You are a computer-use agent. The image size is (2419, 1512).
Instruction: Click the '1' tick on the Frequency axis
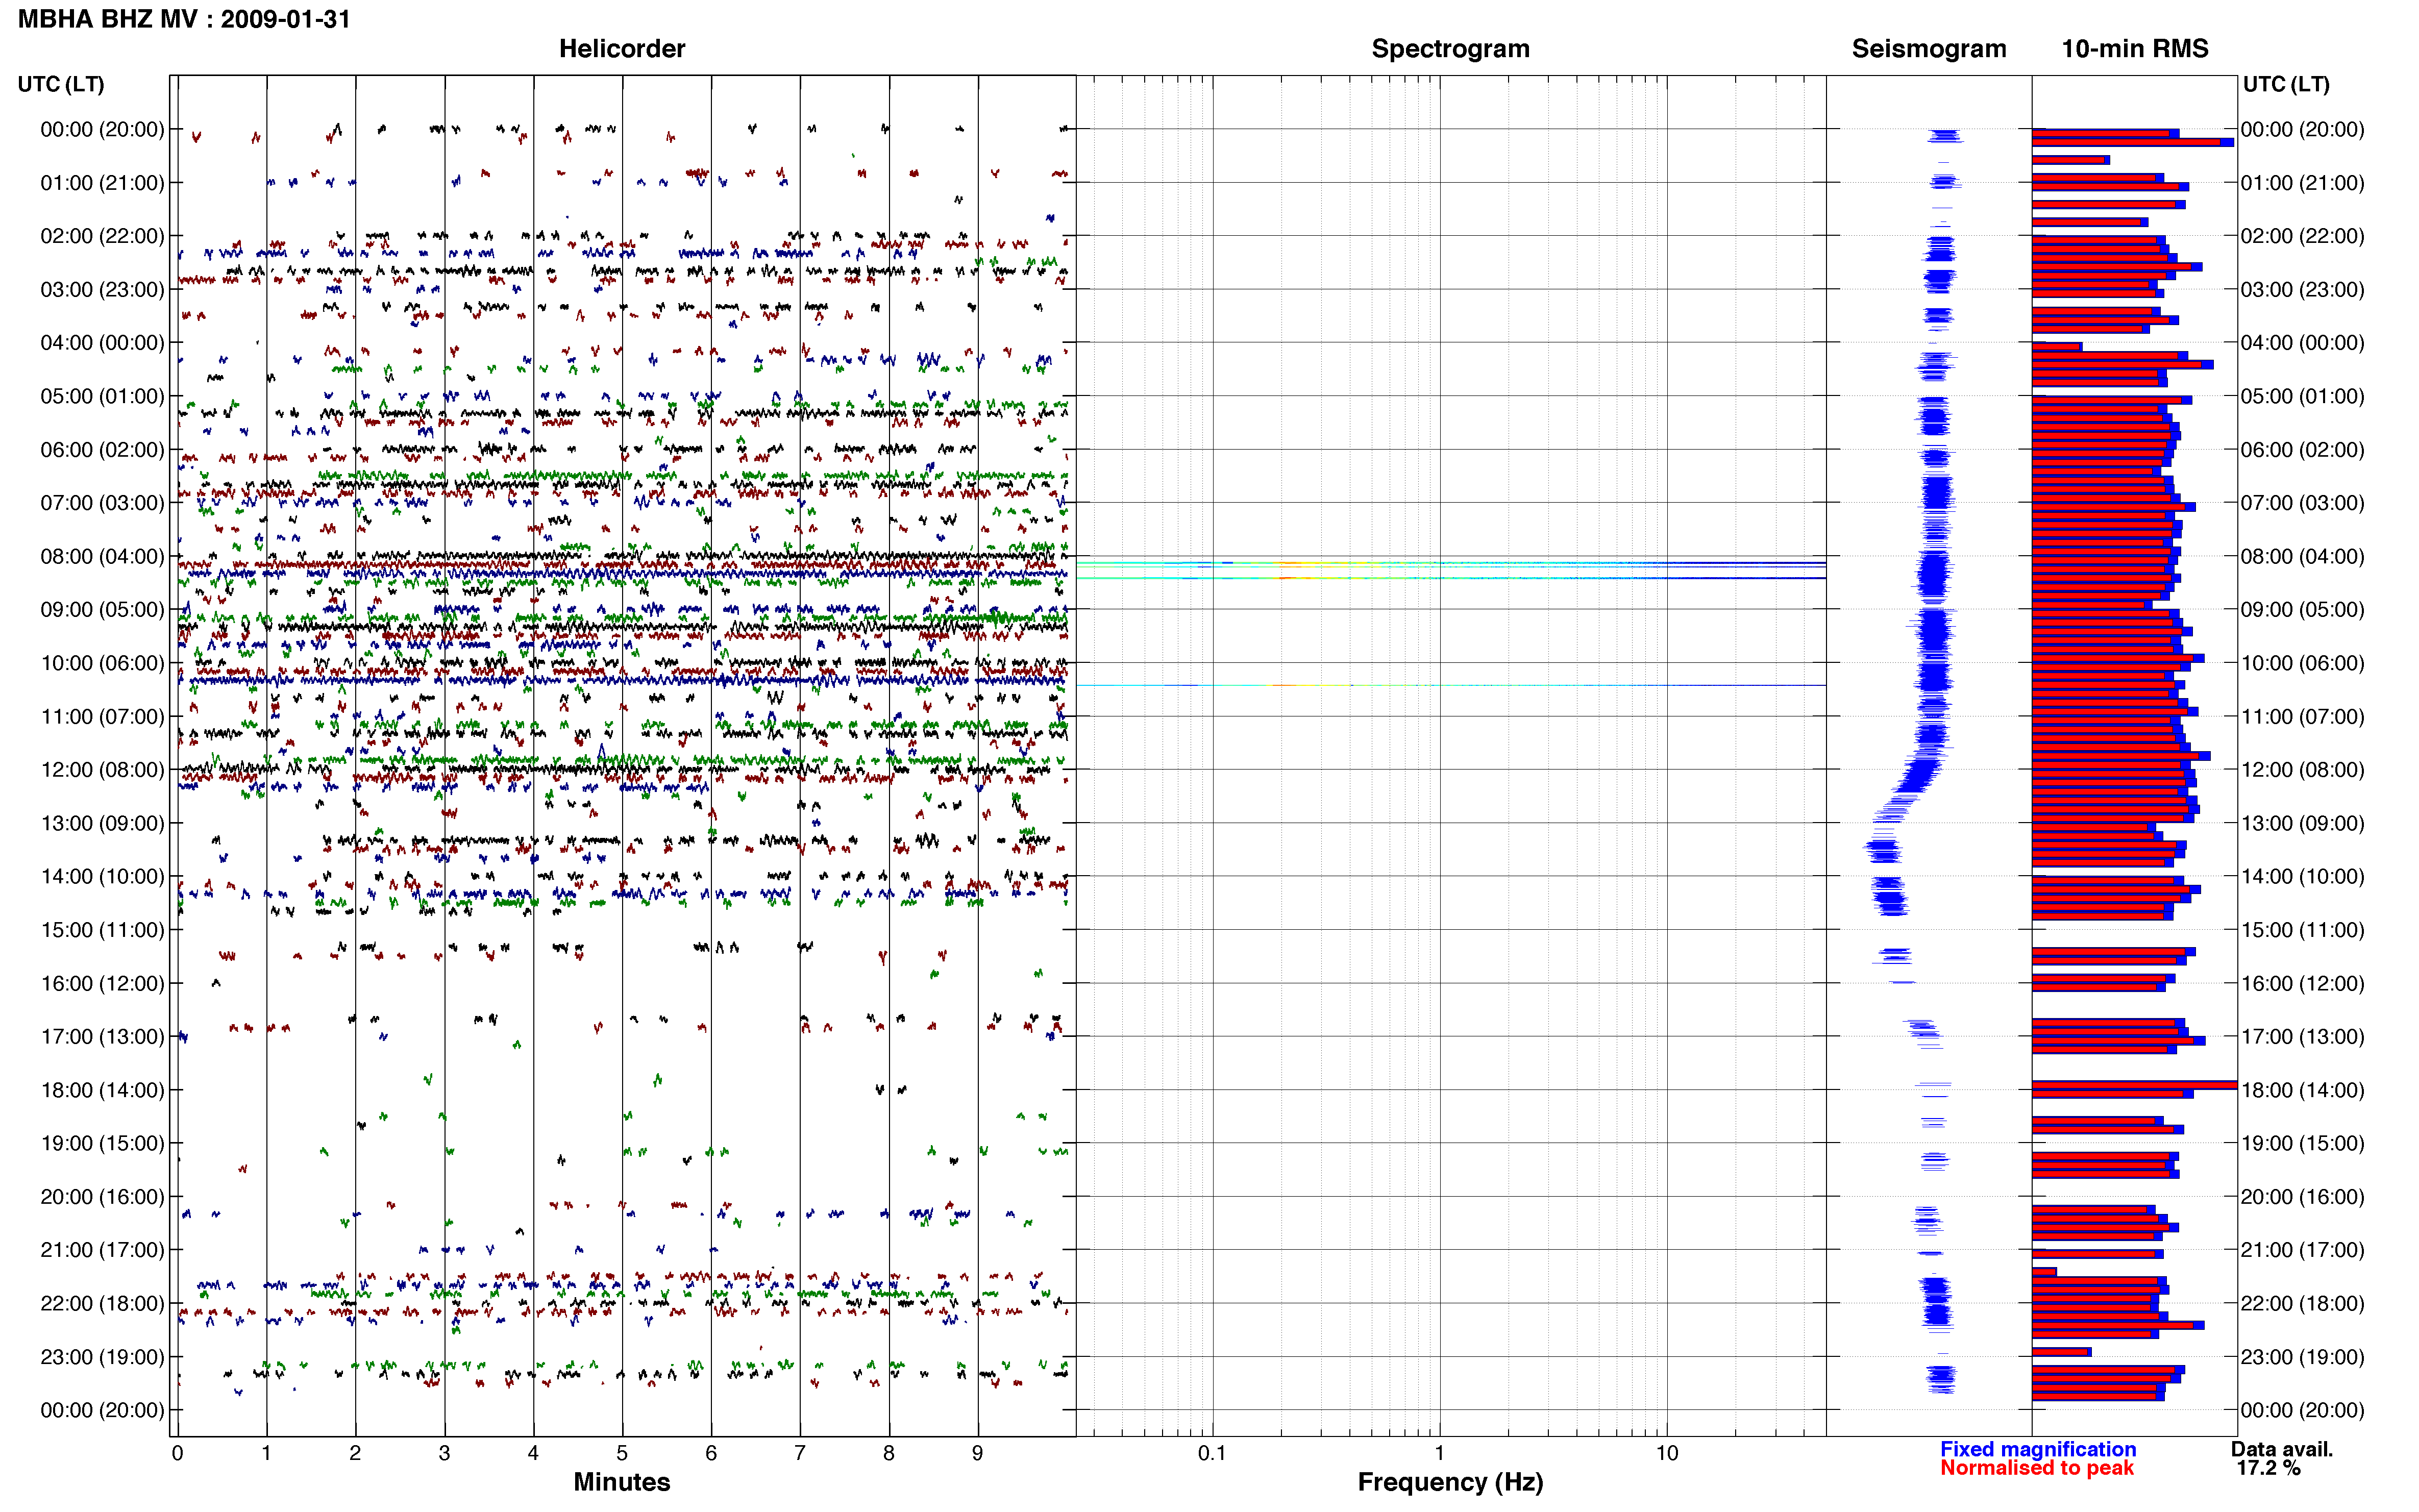(x=1439, y=1454)
